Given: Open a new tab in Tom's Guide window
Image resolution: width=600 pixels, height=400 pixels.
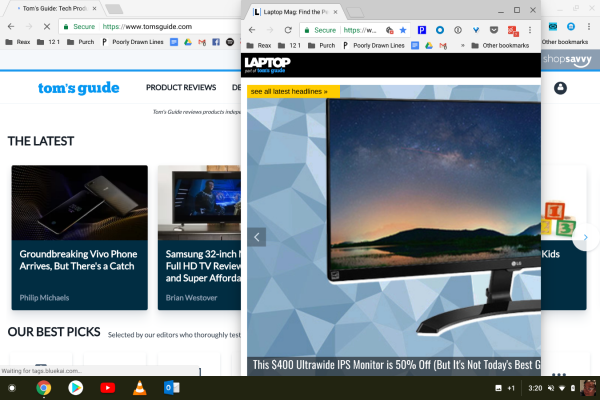Looking at the screenshot, I should (x=114, y=9).
